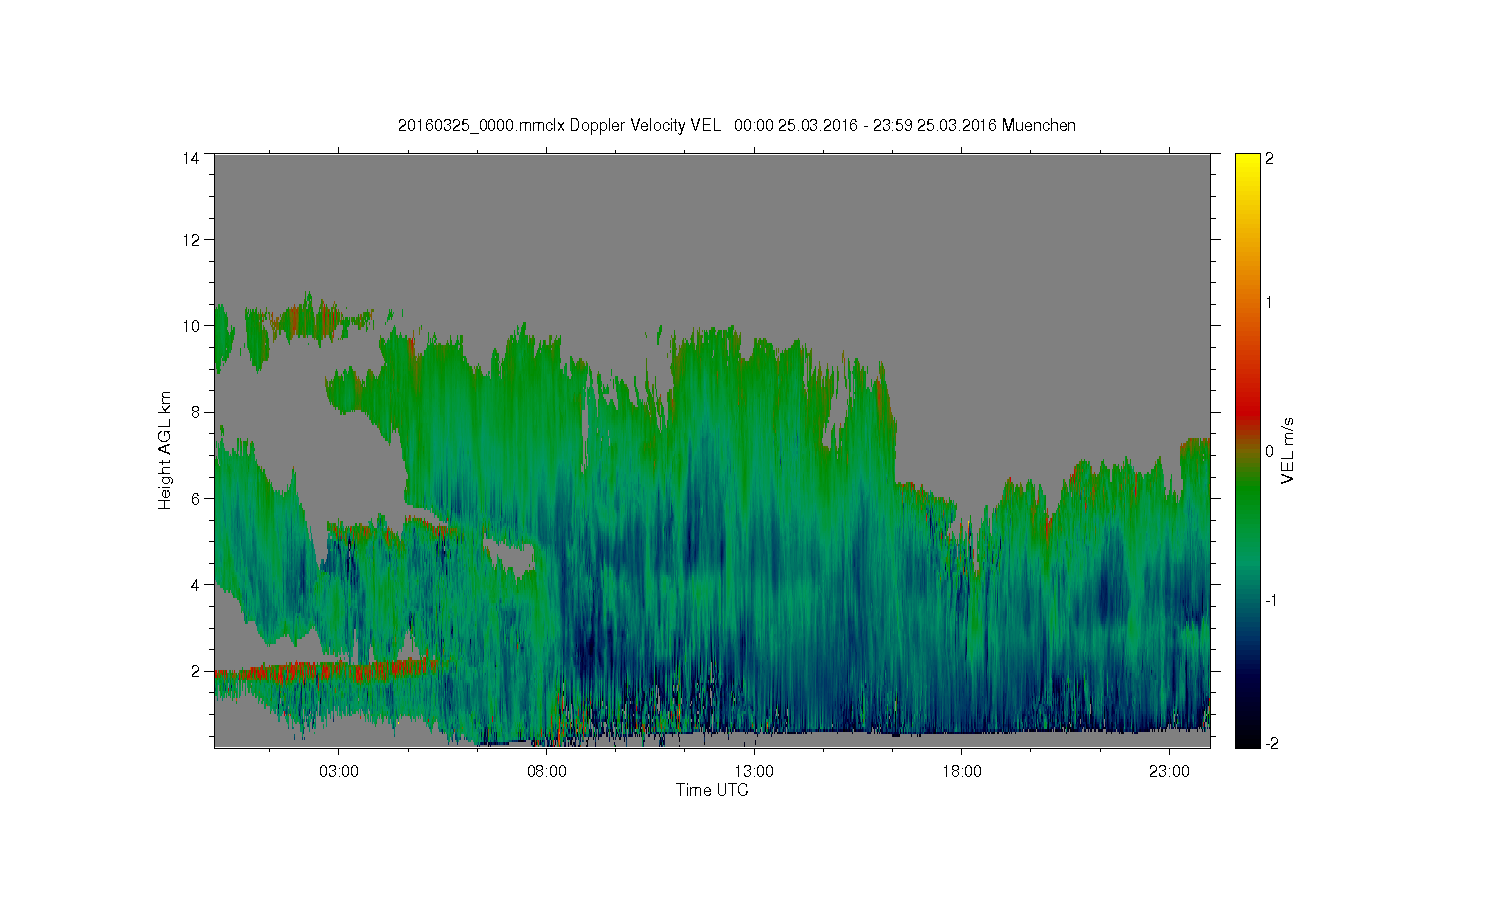Viewport: 1500px width, 900px height.
Task: Click the 23:00 time tick label
Action: (x=1169, y=772)
